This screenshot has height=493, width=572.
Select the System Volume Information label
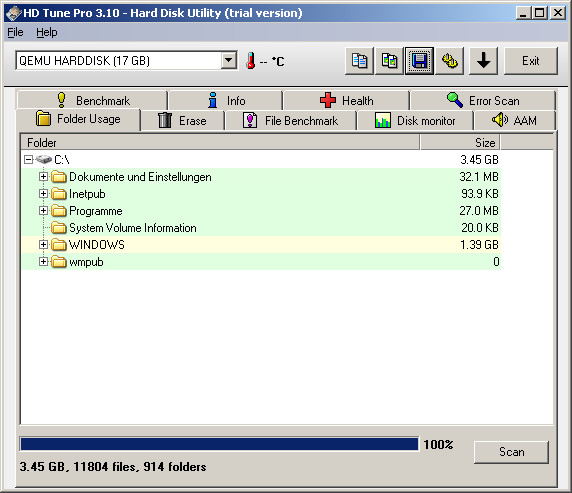[x=133, y=228]
